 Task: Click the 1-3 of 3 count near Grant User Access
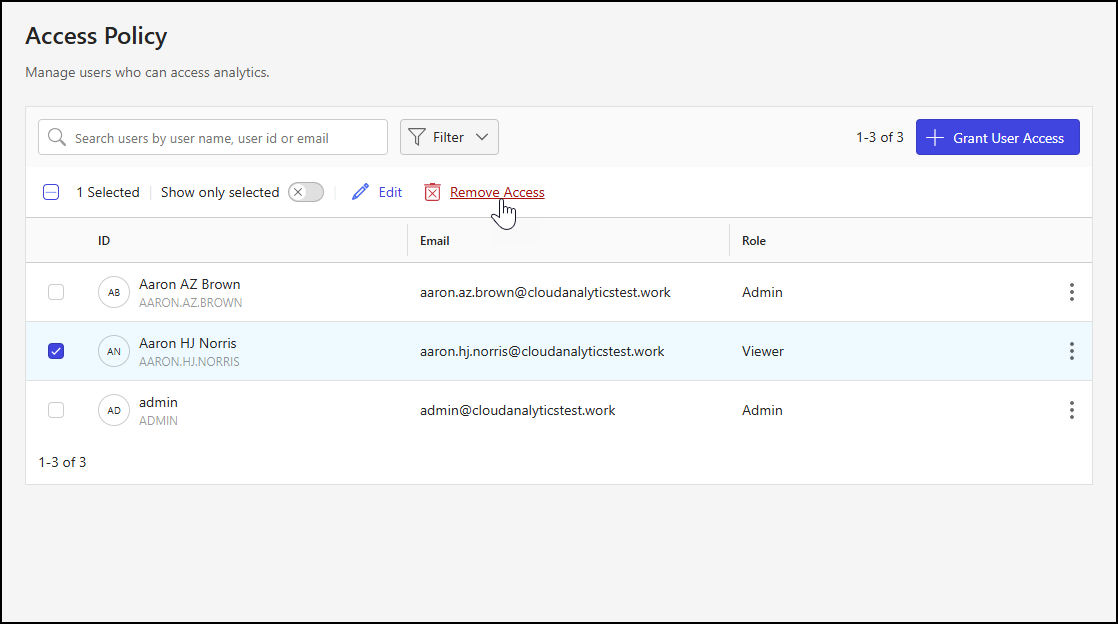point(880,137)
